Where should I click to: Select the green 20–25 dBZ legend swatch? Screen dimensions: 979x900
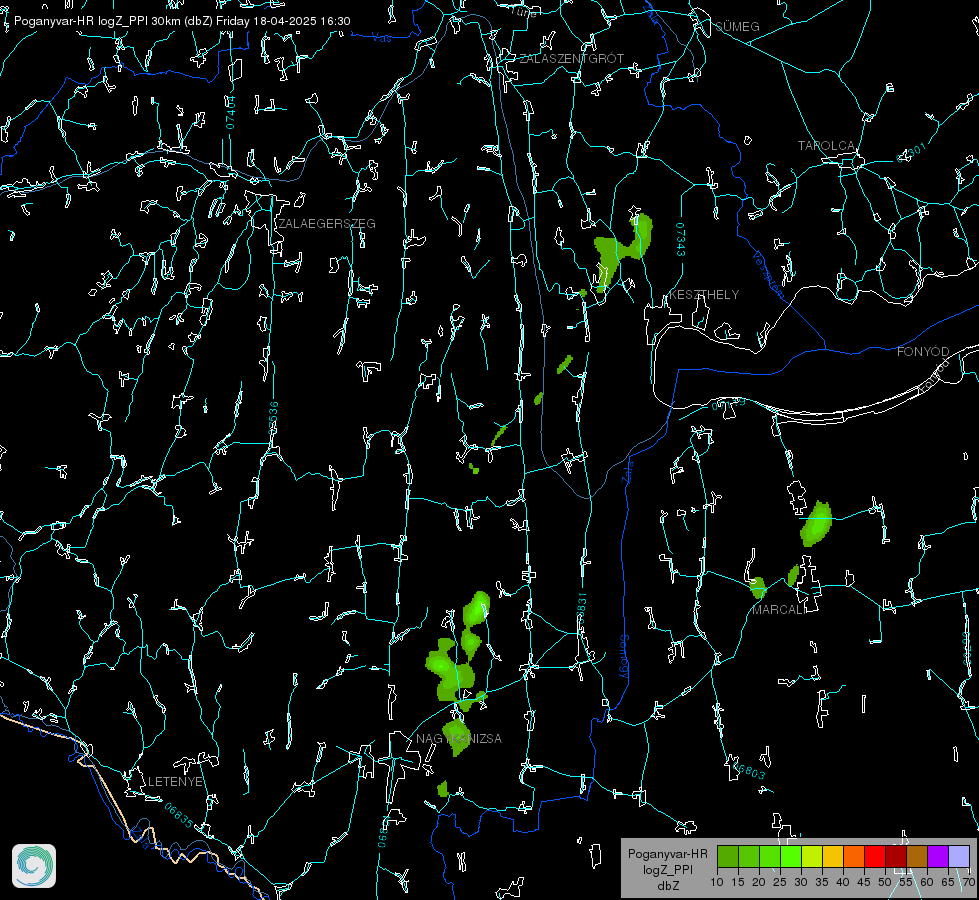(770, 856)
